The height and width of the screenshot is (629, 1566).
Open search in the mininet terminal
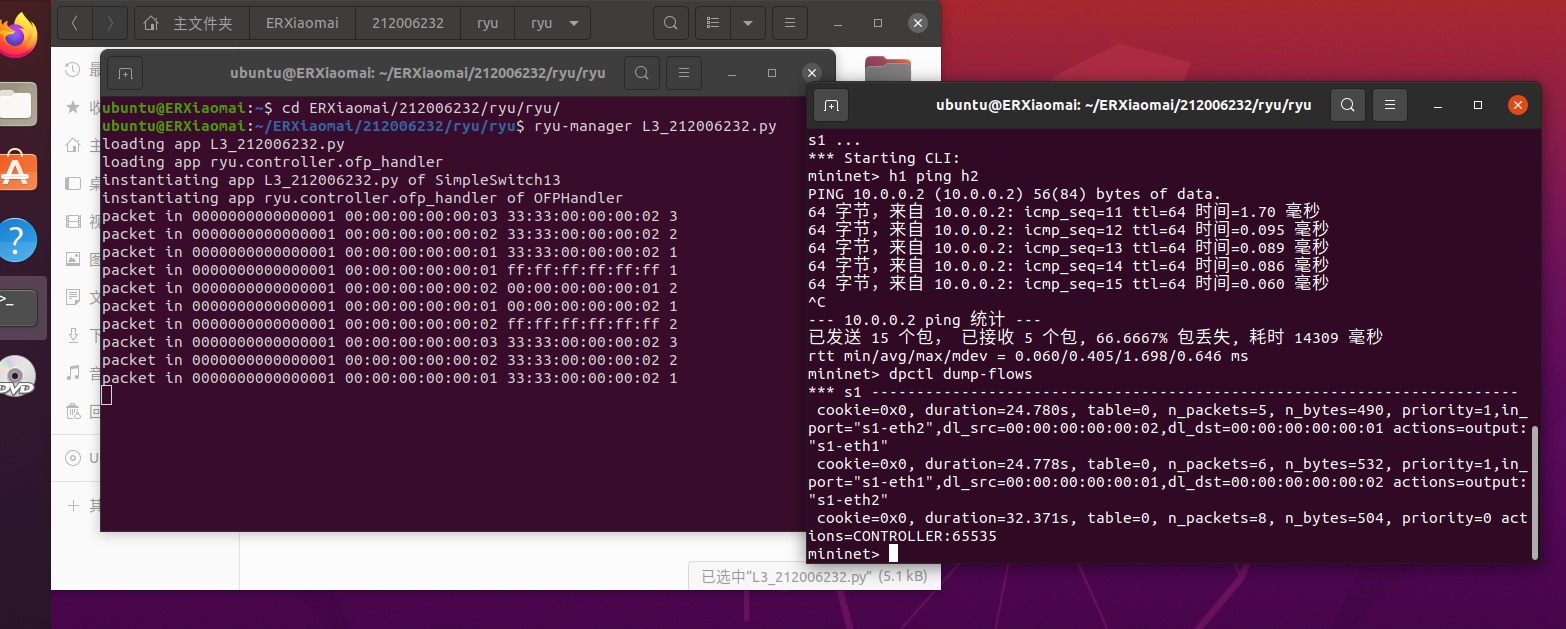point(1347,105)
